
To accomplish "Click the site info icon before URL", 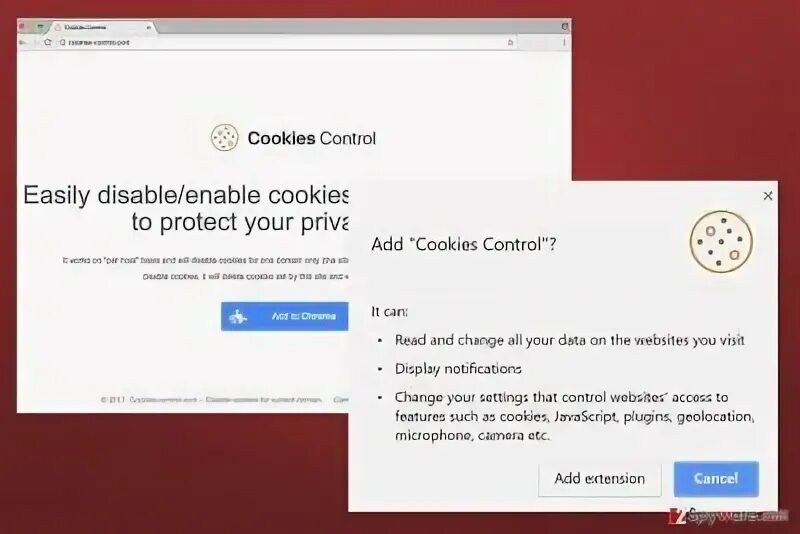I will (62, 43).
